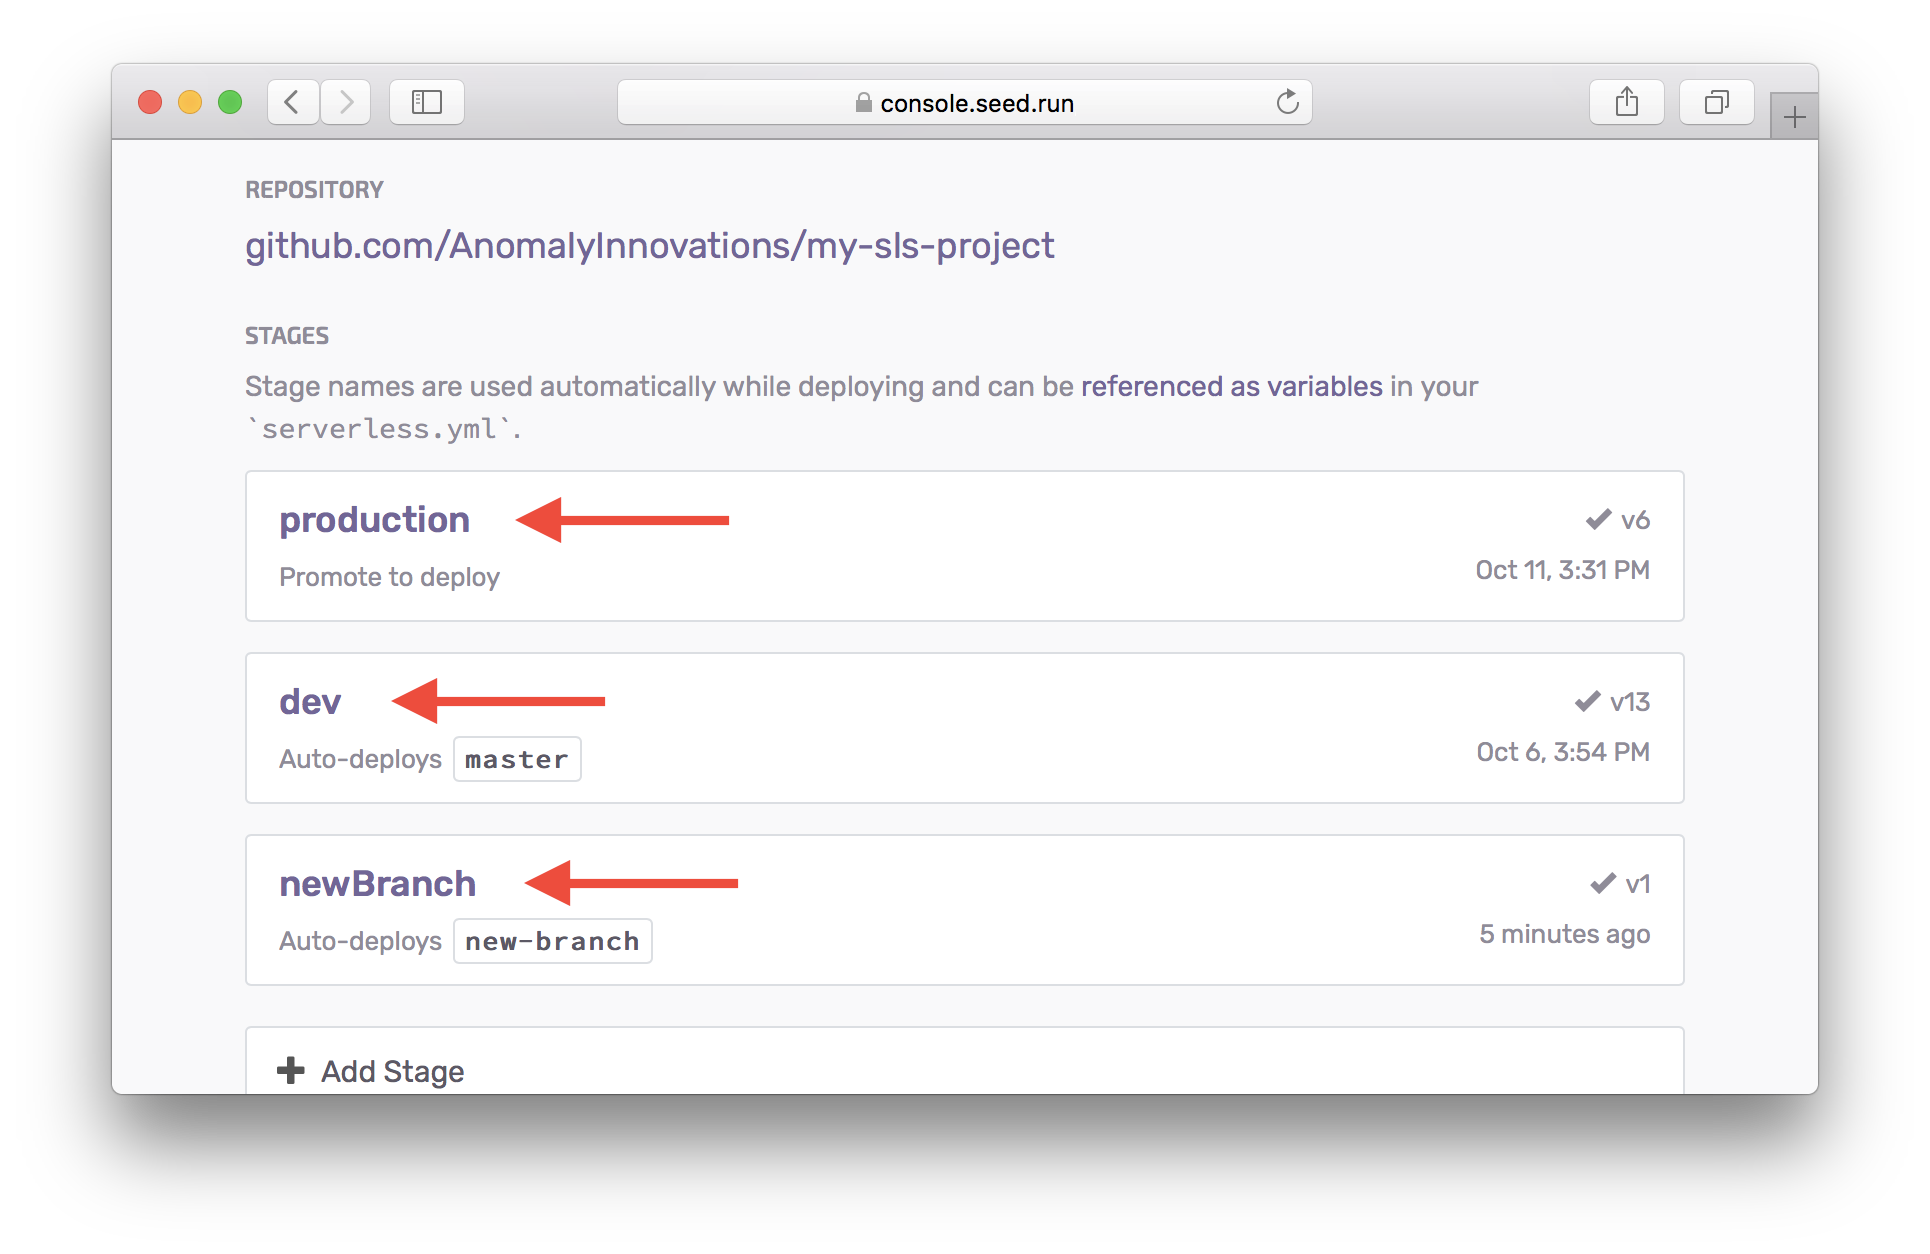Follow the referenced as variables link
This screenshot has height=1254, width=1930.
click(1231, 386)
